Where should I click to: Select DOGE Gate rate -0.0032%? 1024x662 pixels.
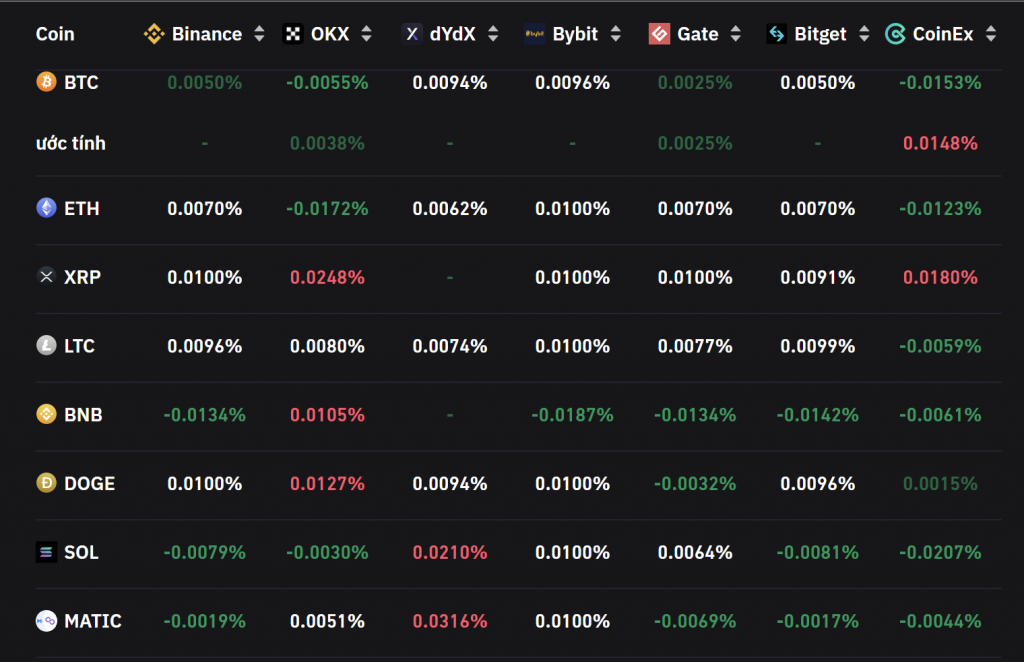tap(695, 483)
